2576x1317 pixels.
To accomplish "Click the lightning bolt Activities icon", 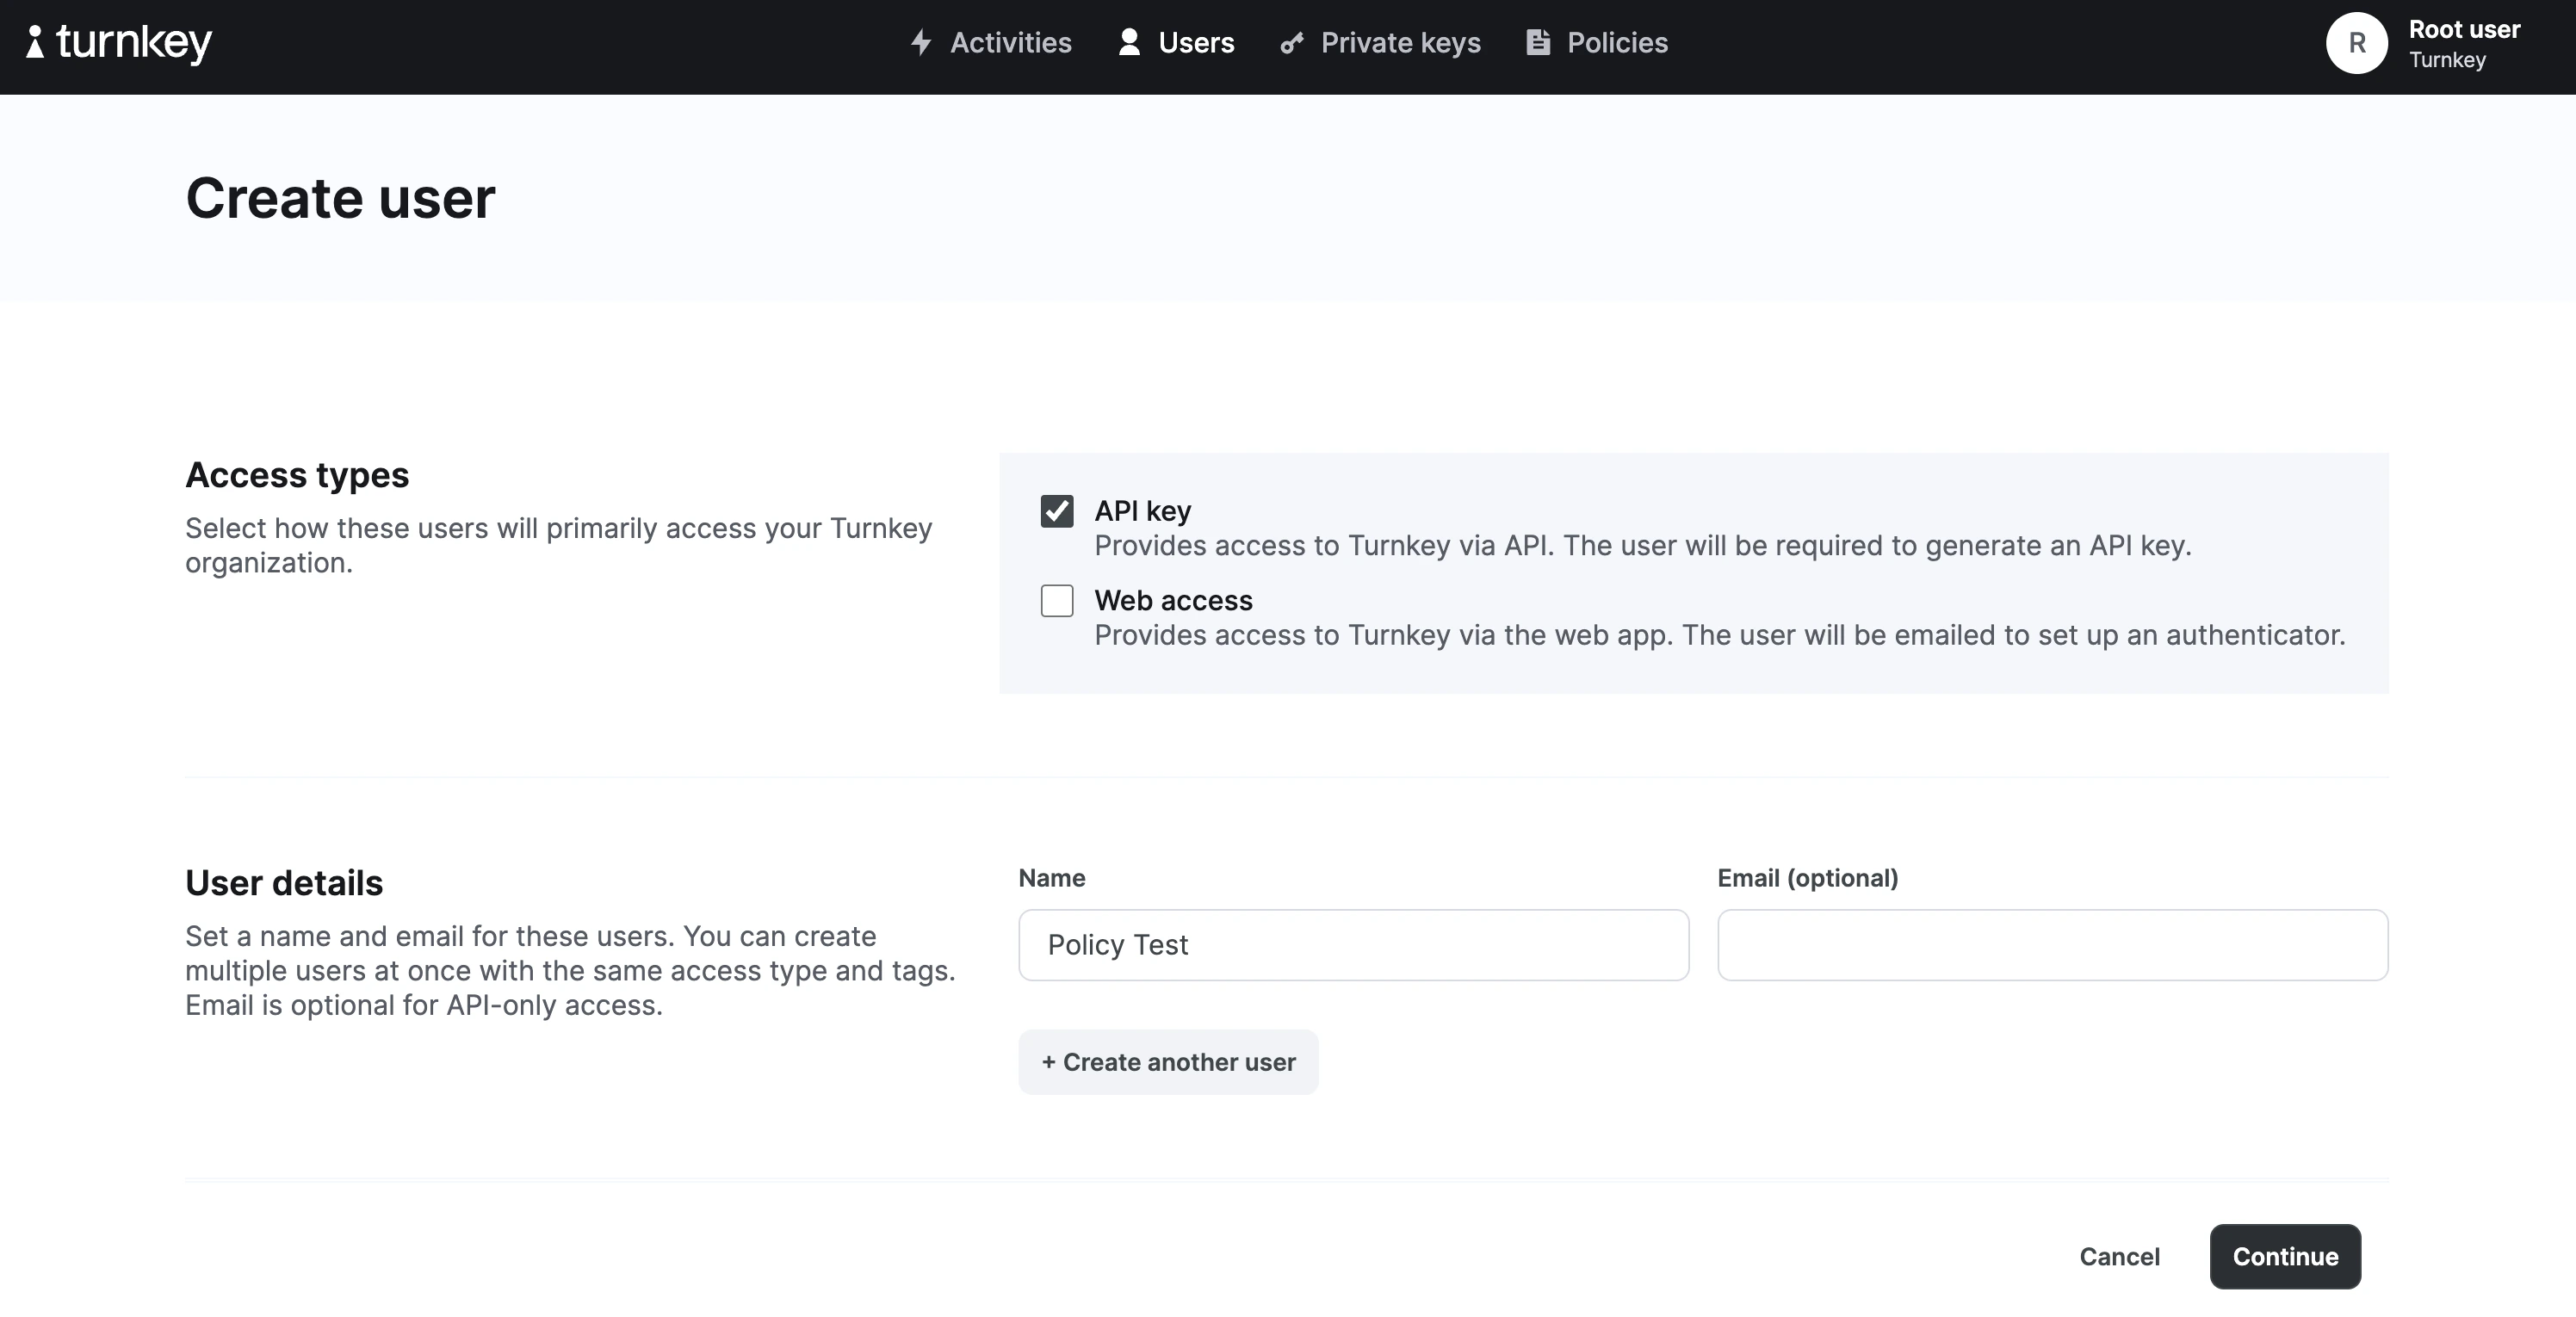I will pos(921,43).
